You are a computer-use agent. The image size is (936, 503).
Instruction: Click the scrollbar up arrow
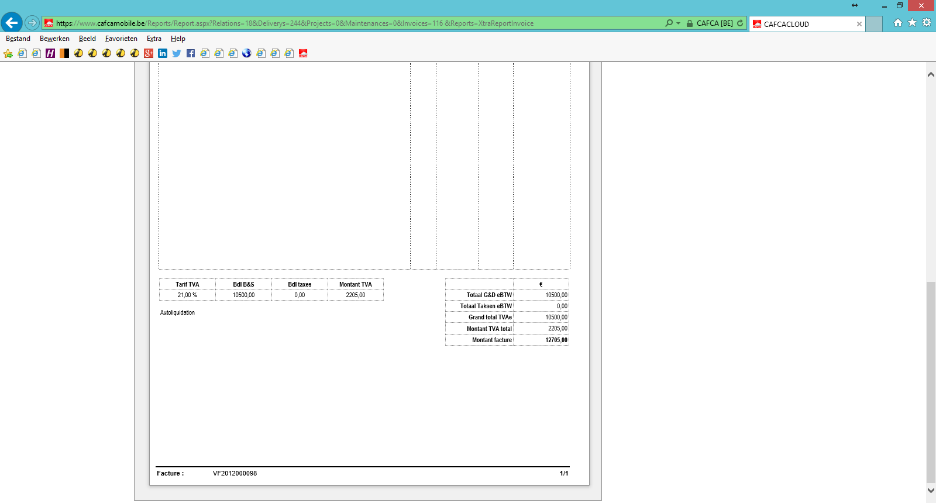click(931, 75)
